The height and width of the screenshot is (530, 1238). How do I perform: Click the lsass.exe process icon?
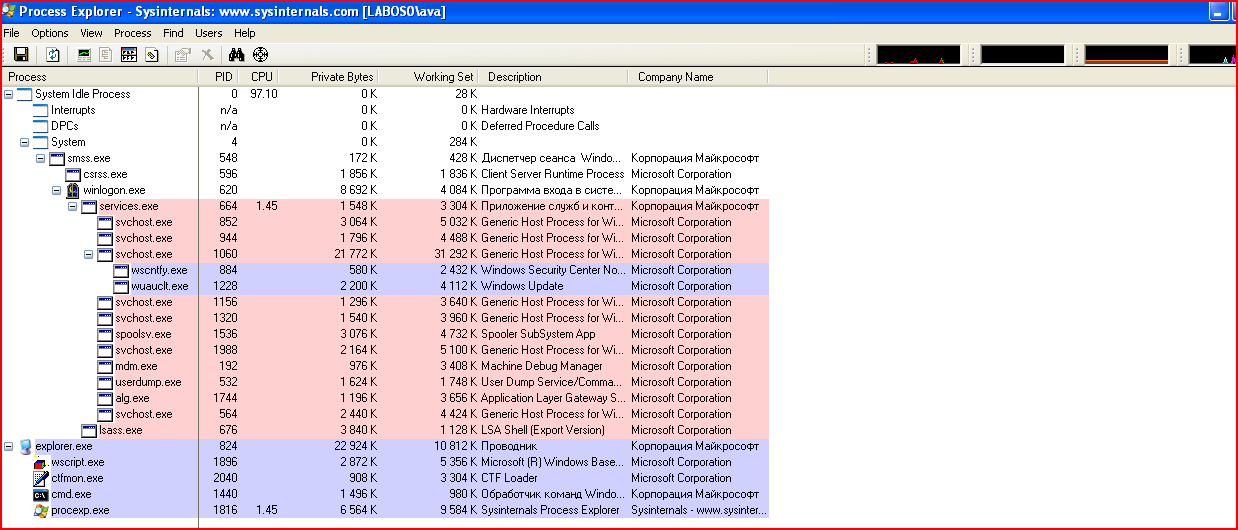(89, 430)
